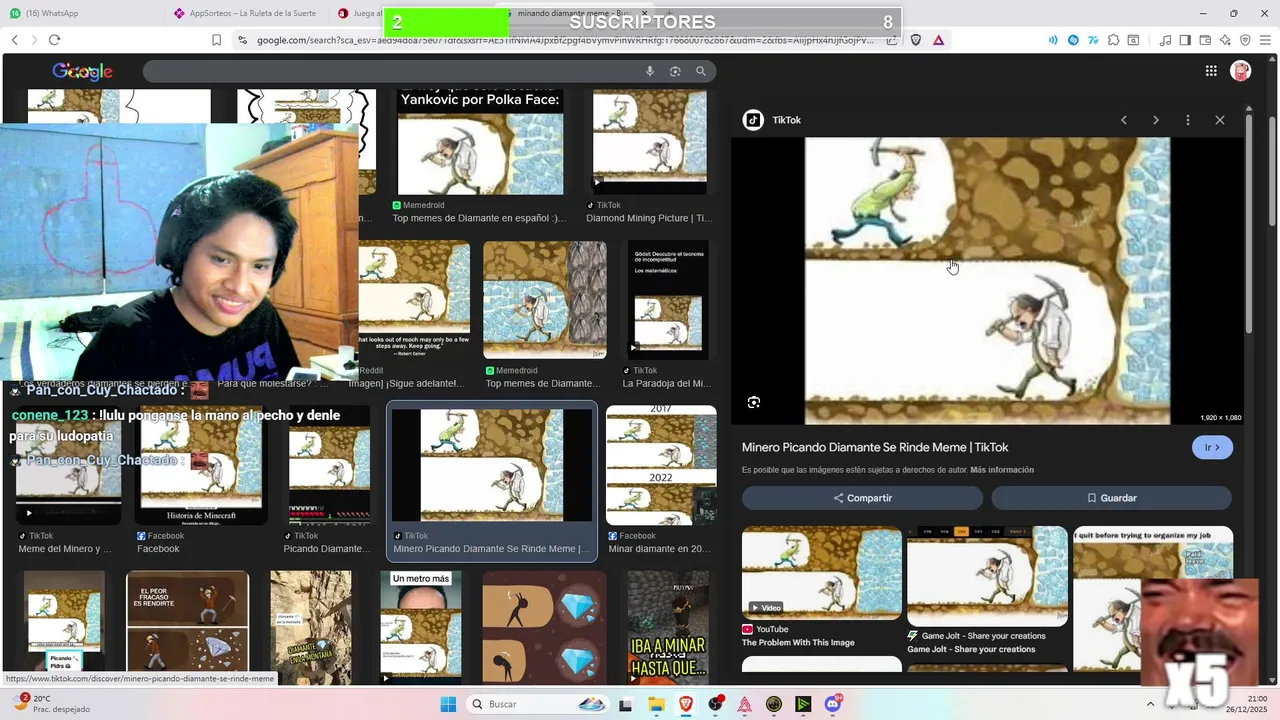The image size is (1280, 720).
Task: Go back with the browser back arrow
Action: click(x=14, y=40)
